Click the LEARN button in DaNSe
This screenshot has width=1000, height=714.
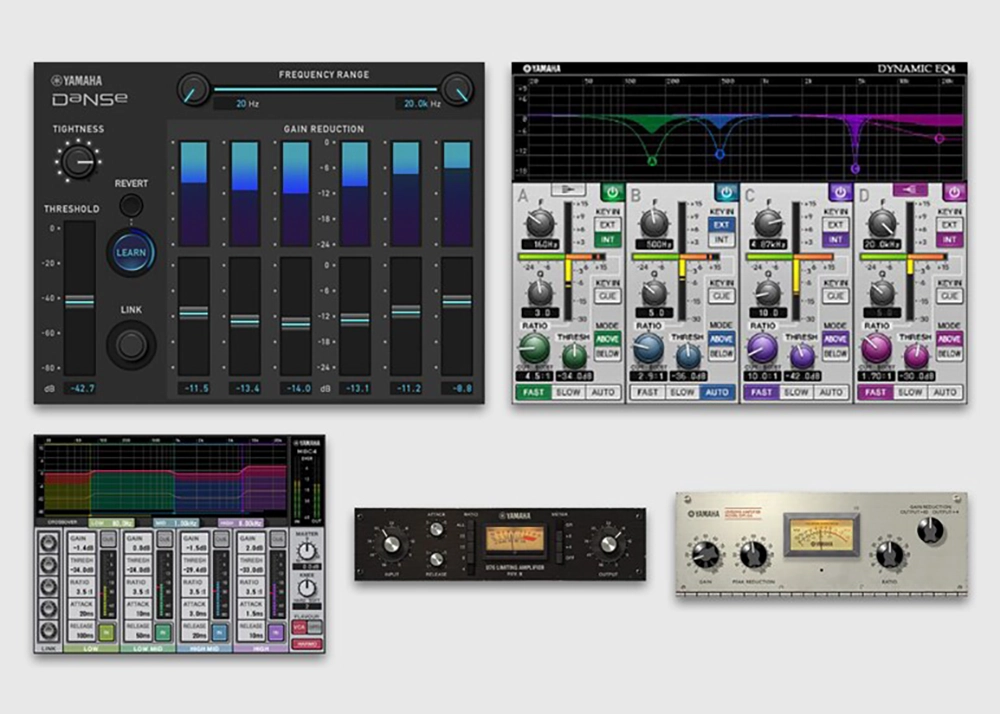131,252
